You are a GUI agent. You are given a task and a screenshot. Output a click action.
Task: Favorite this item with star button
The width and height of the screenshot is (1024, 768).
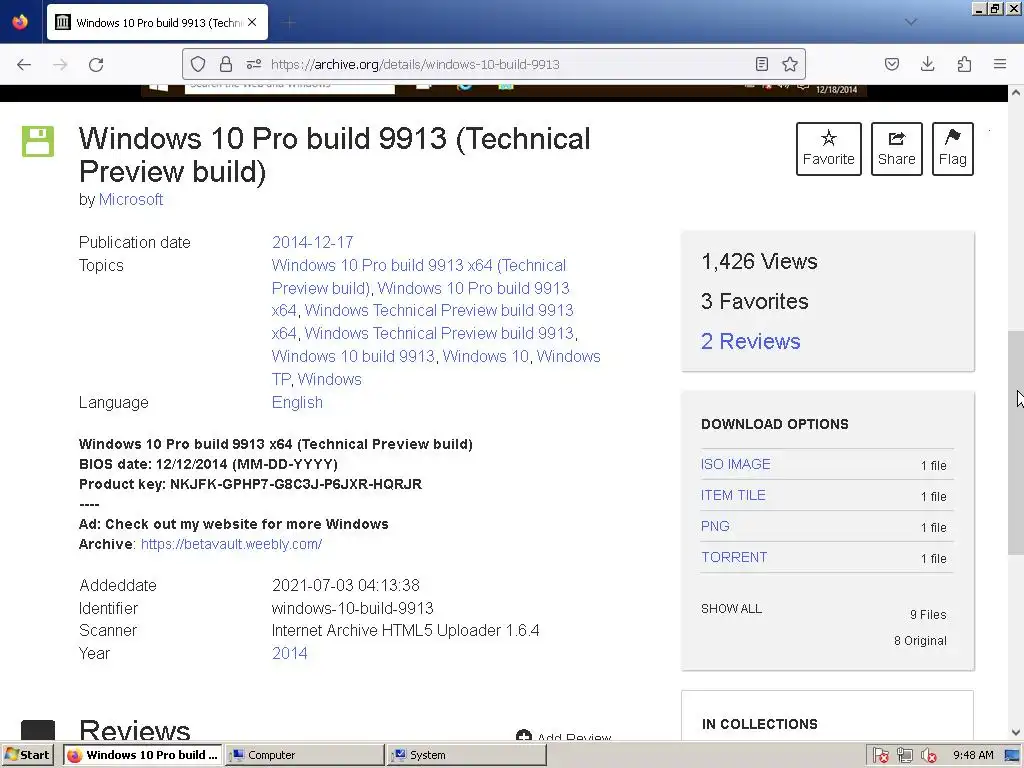point(829,149)
